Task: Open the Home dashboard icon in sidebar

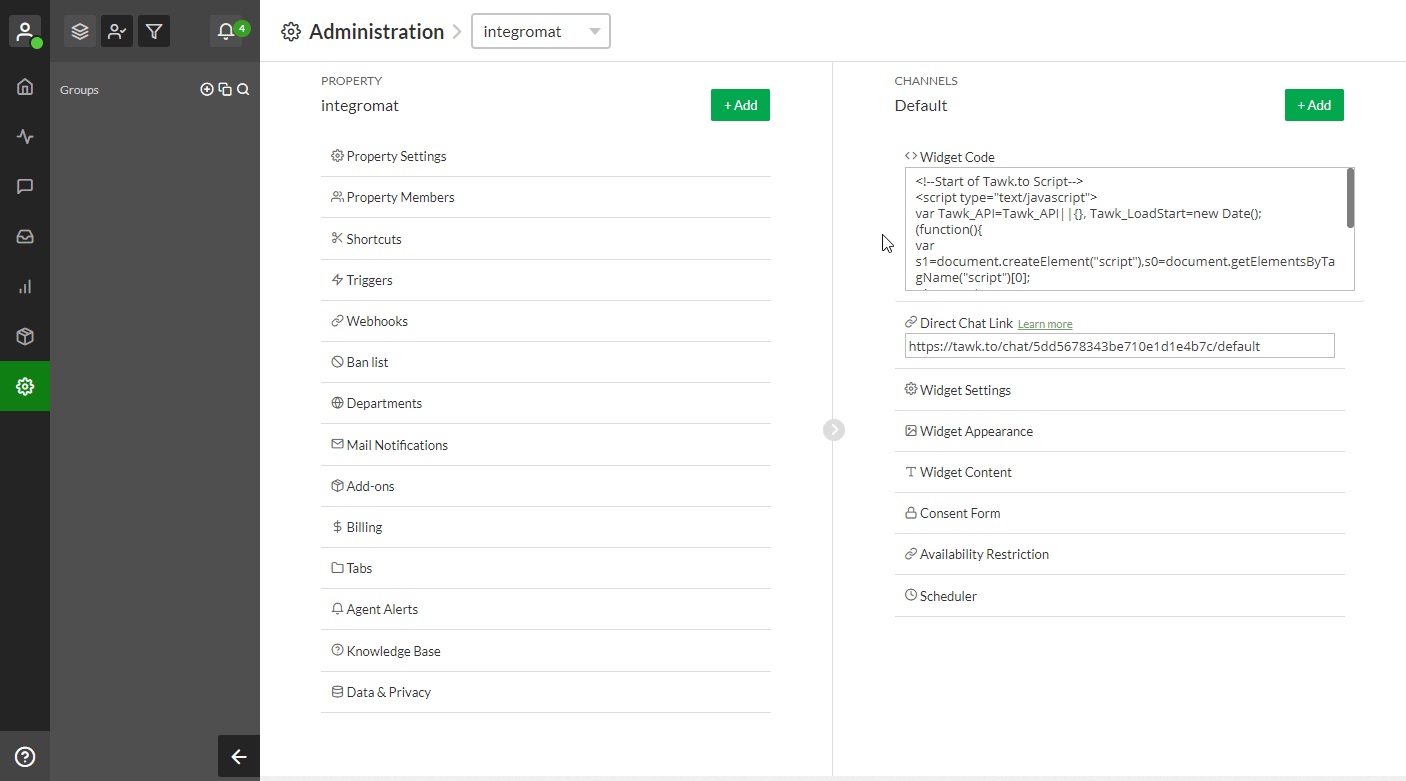Action: point(25,87)
